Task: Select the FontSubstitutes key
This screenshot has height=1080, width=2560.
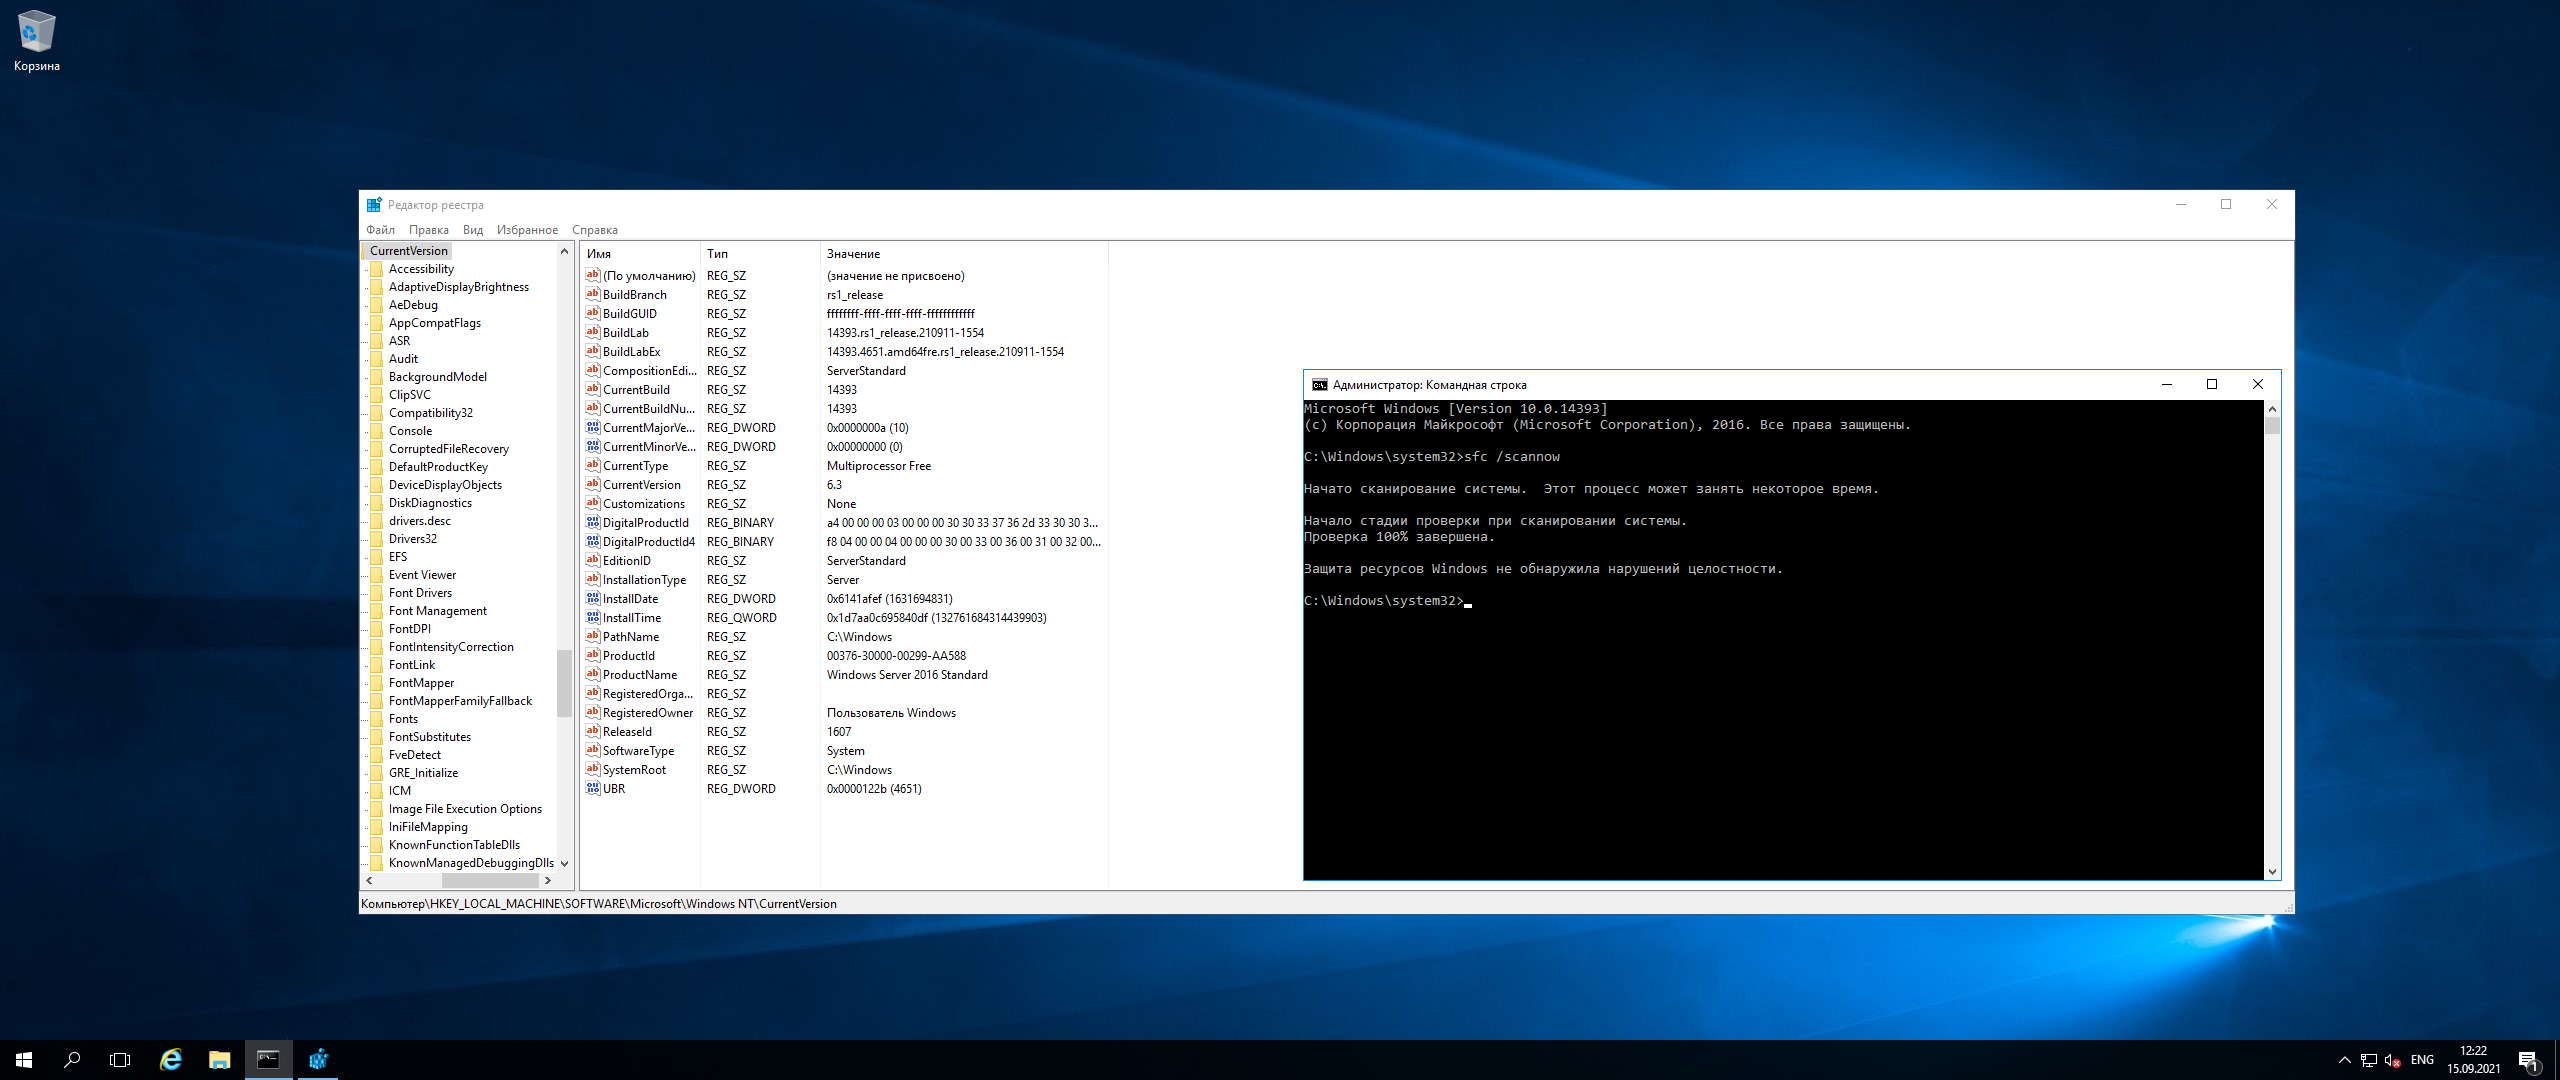Action: click(430, 737)
